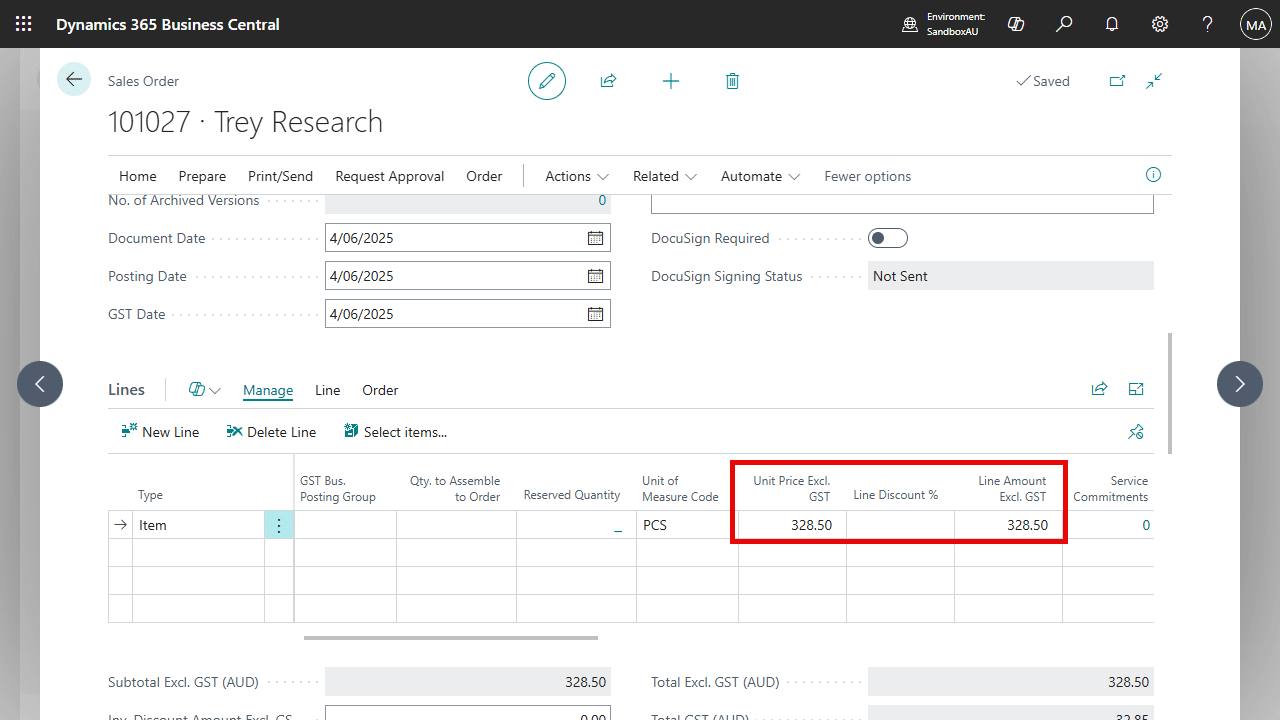Click the Type cell showing Item
Image resolution: width=1280 pixels, height=720 pixels.
pyautogui.click(x=198, y=525)
